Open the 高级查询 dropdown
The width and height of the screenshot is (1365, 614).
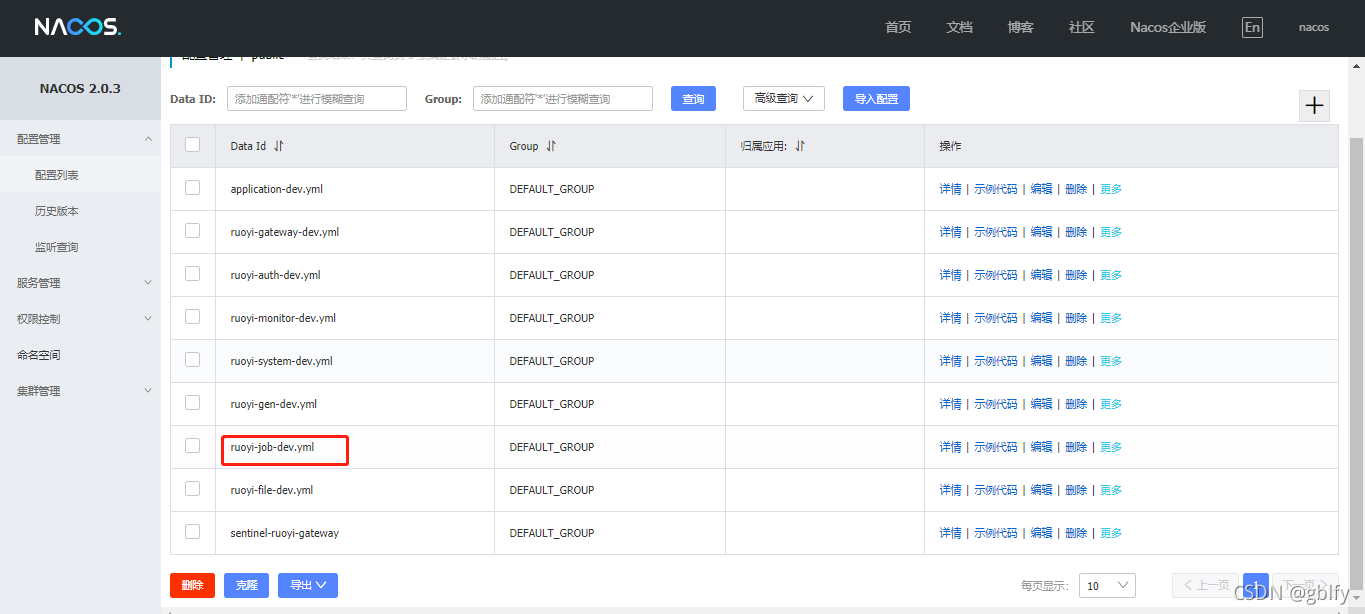pyautogui.click(x=784, y=98)
